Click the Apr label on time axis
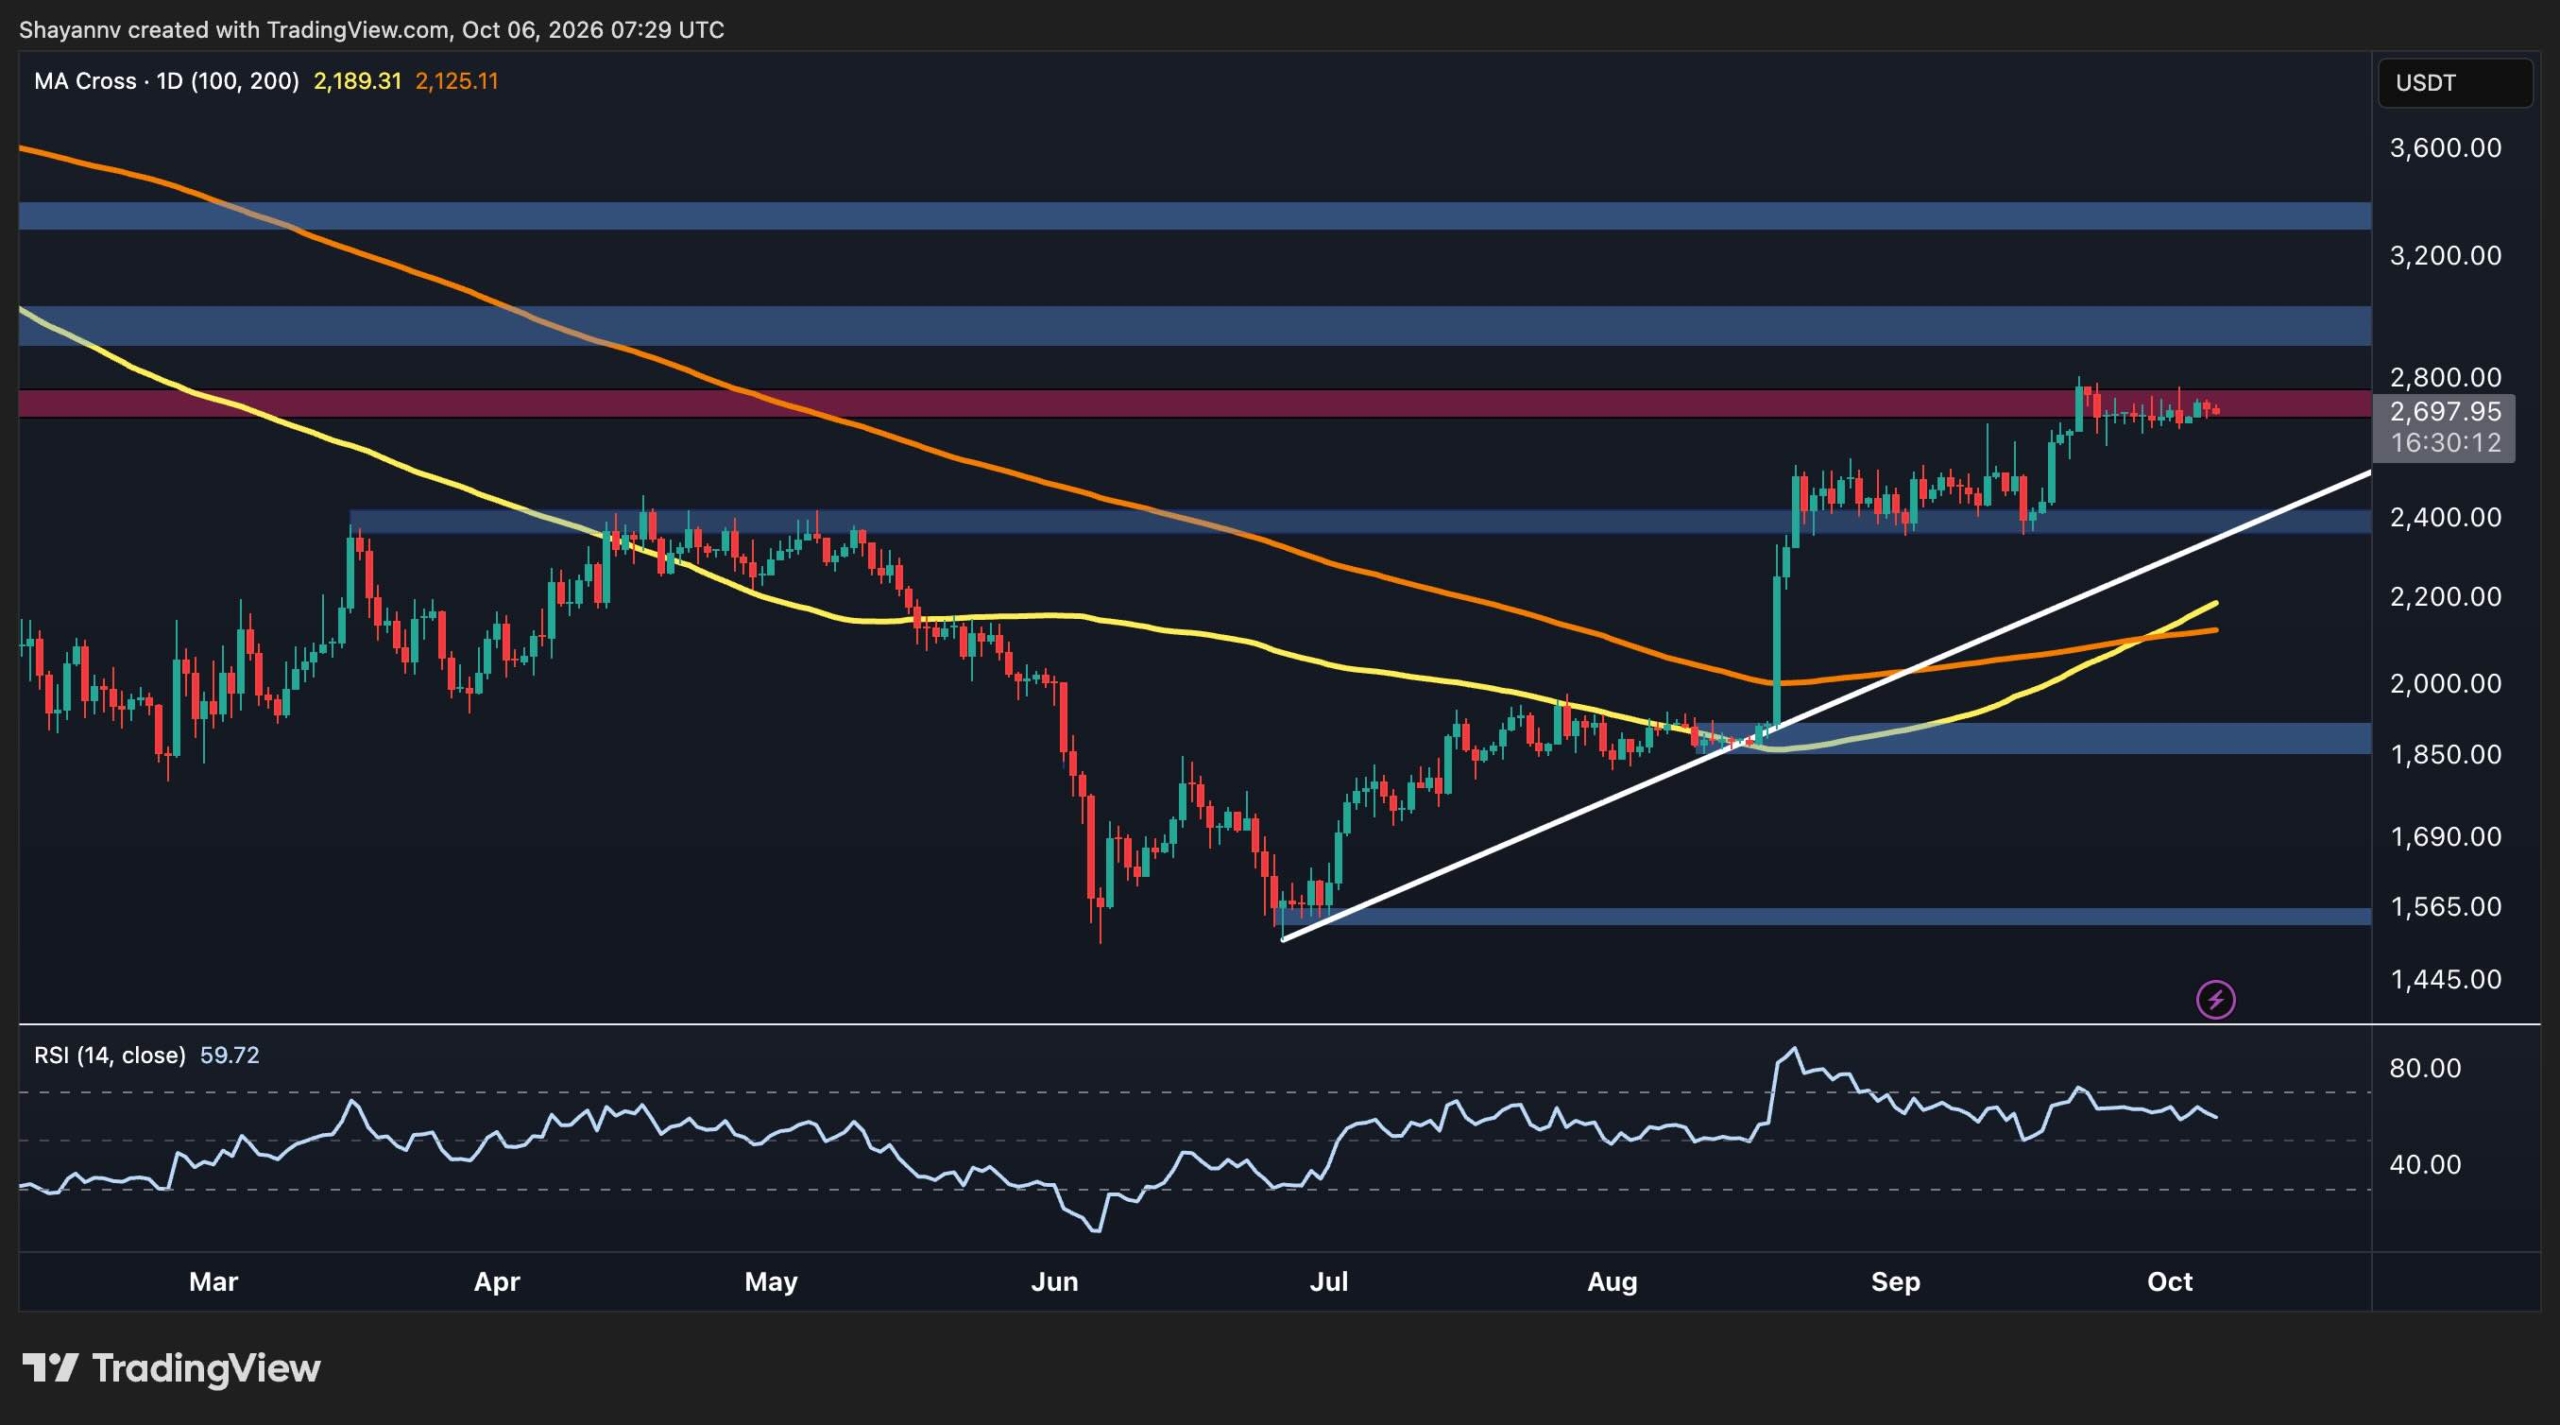The width and height of the screenshot is (2560, 1425). [497, 1281]
